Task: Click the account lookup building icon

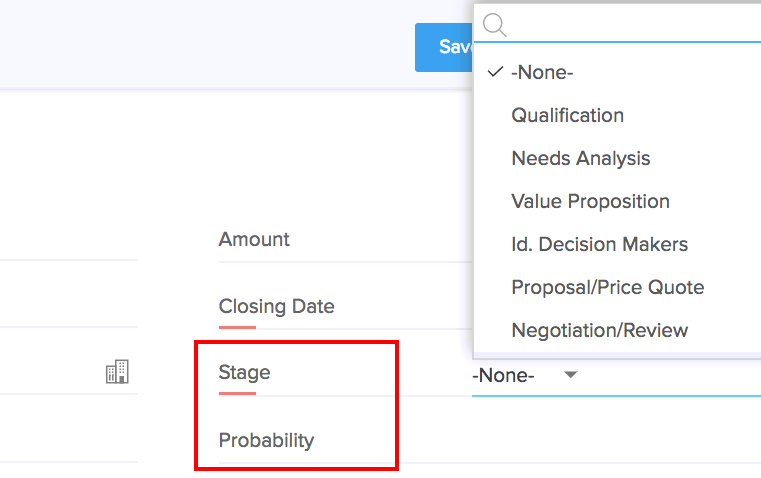Action: pyautogui.click(x=117, y=373)
